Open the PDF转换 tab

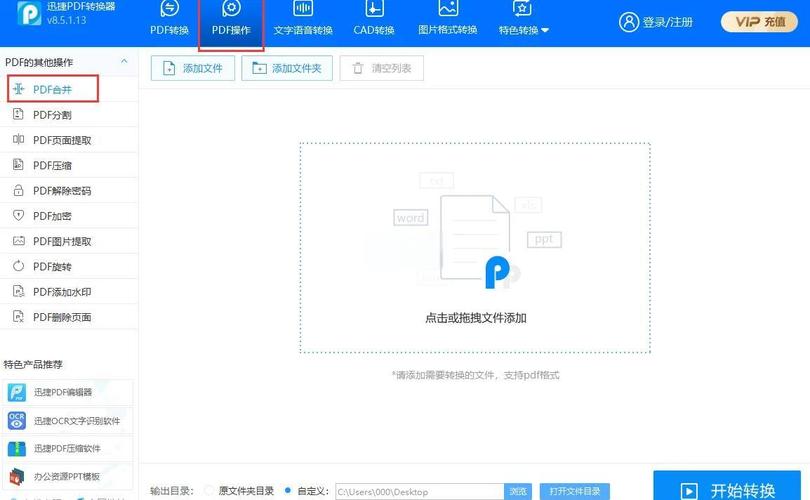[169, 18]
